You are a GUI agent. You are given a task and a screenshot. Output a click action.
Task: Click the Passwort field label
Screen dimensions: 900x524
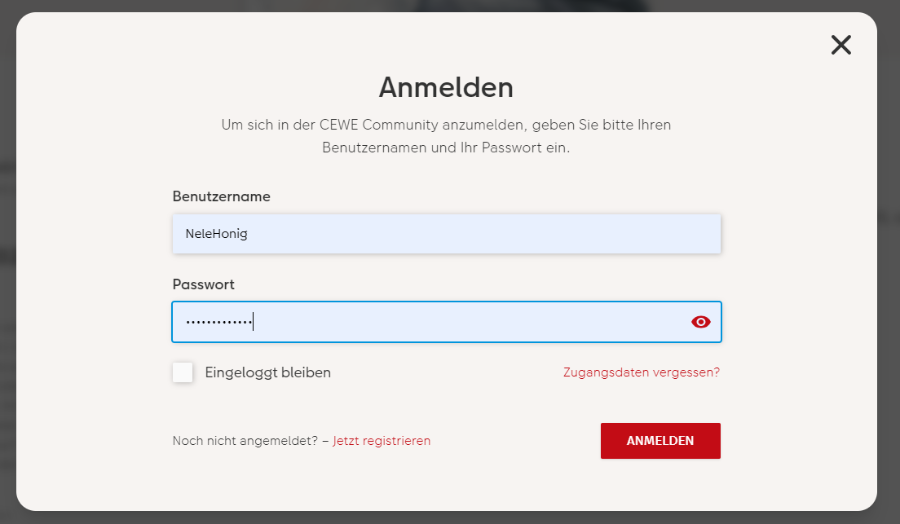pos(203,285)
